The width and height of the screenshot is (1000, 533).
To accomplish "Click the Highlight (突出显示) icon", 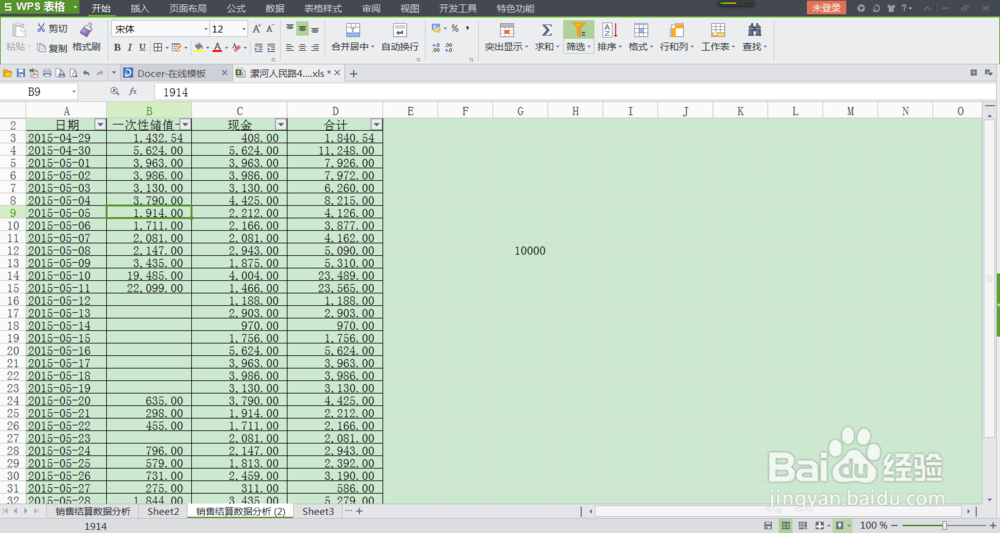I will [x=506, y=30].
